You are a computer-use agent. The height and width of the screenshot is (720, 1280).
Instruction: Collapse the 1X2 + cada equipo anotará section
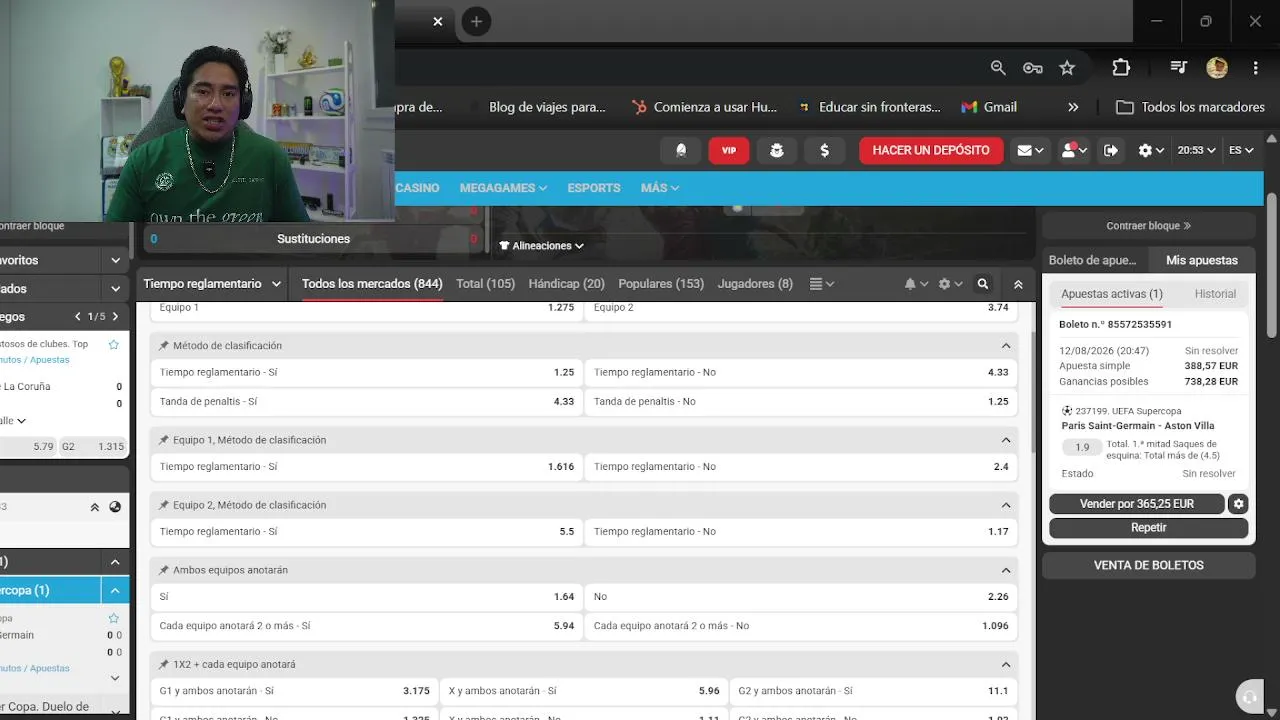click(1006, 664)
